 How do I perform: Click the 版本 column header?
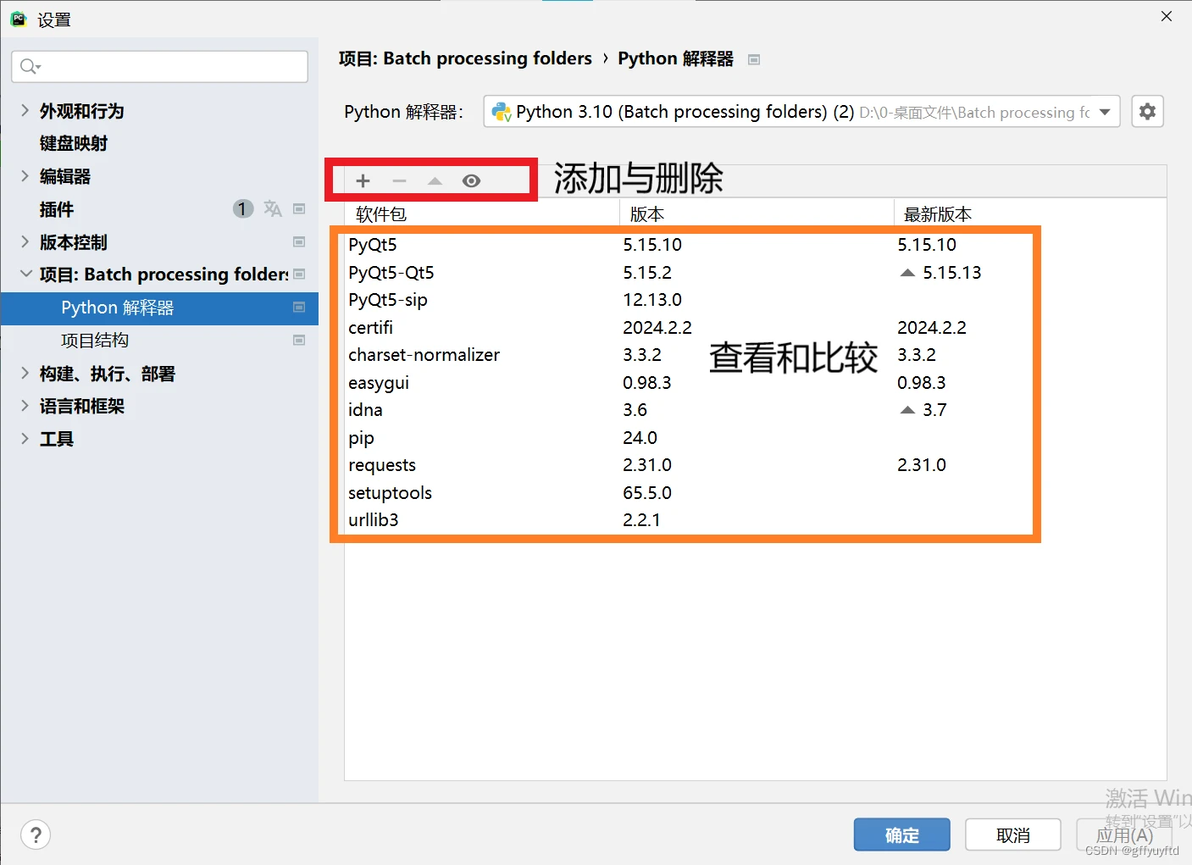tap(756, 214)
